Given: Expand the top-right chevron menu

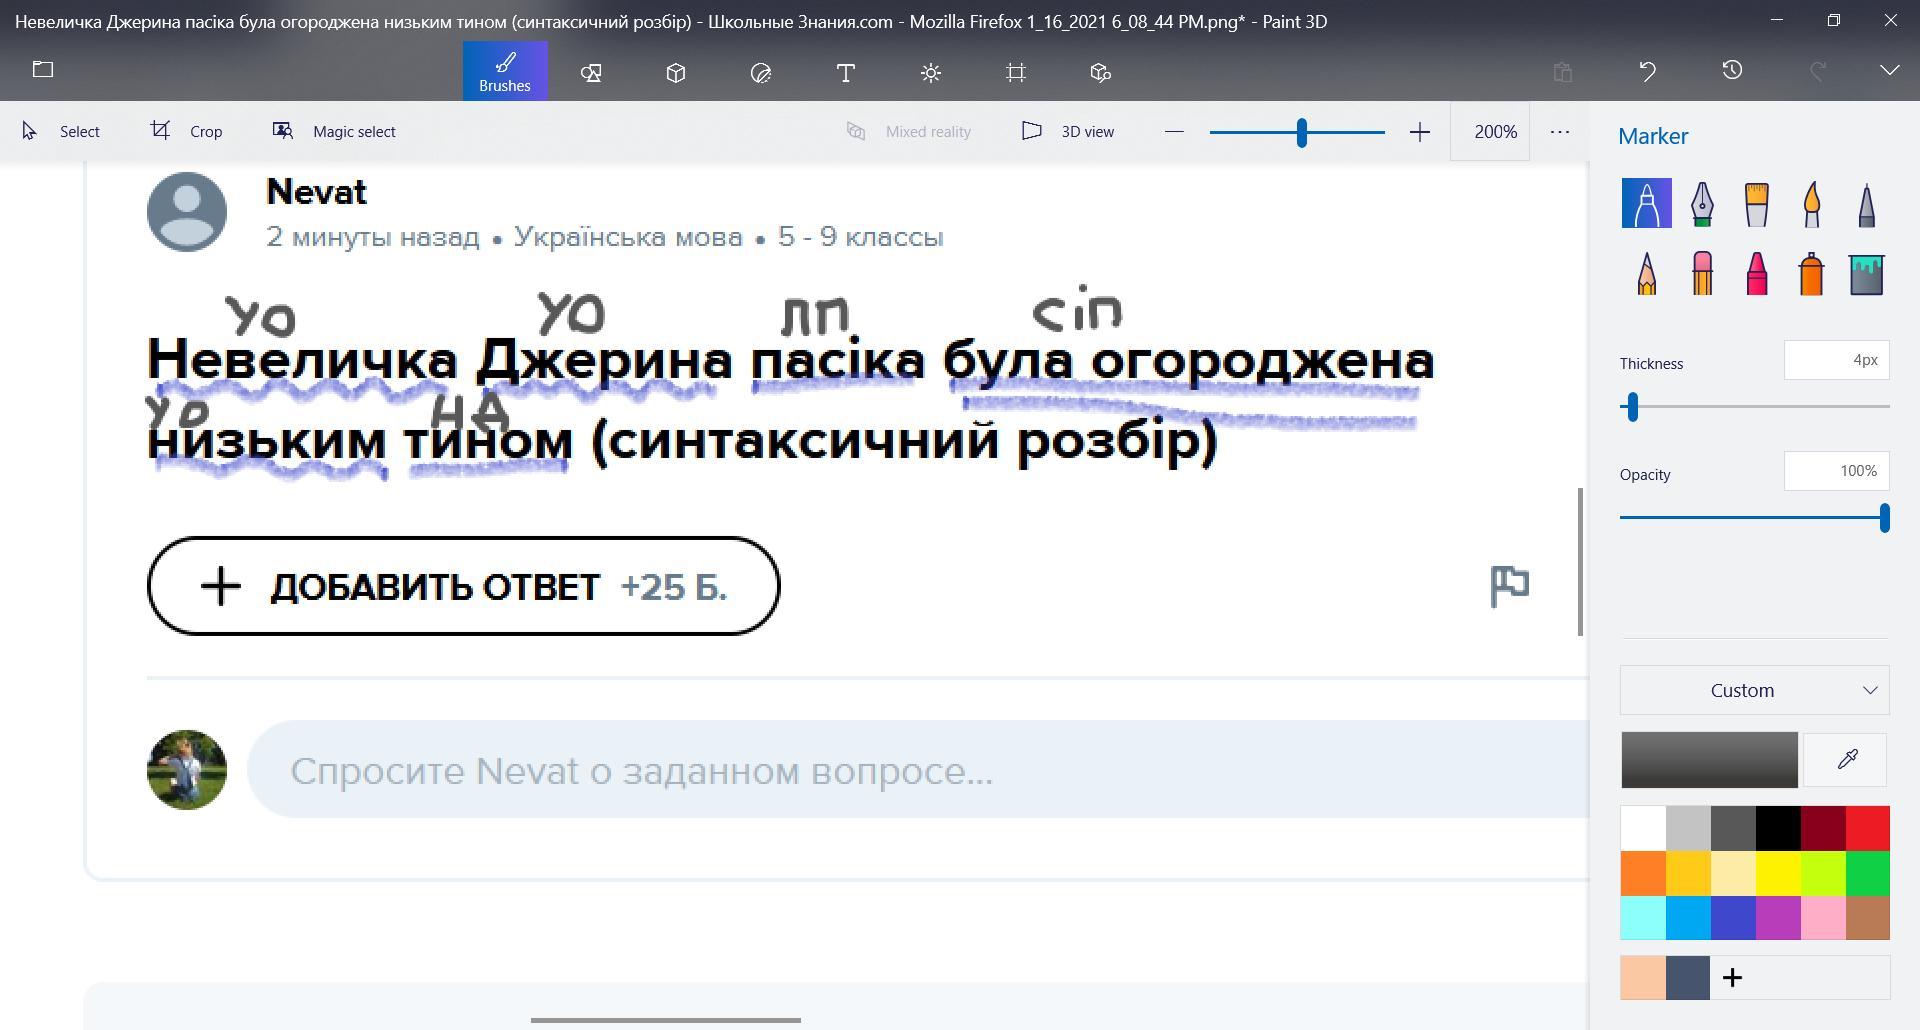Looking at the screenshot, I should [x=1889, y=70].
